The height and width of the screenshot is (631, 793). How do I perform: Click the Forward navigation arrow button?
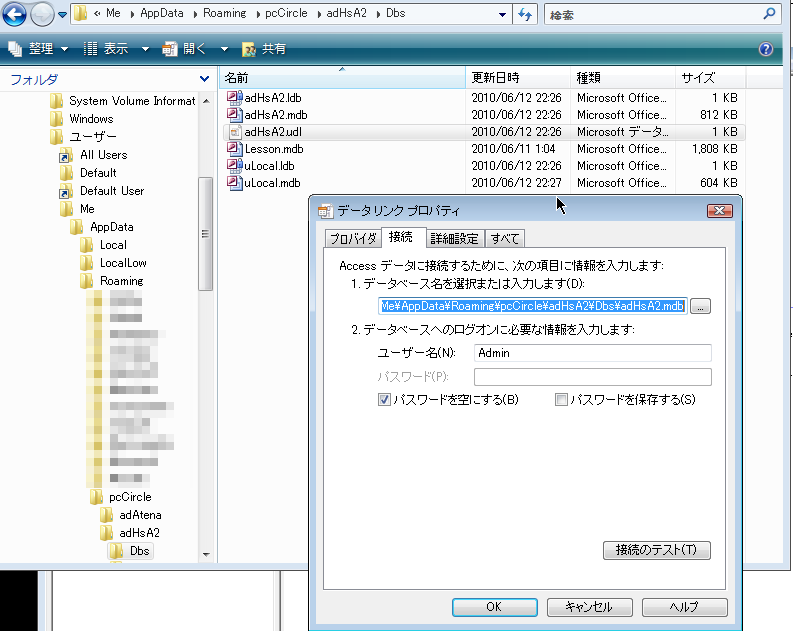[x=42, y=14]
